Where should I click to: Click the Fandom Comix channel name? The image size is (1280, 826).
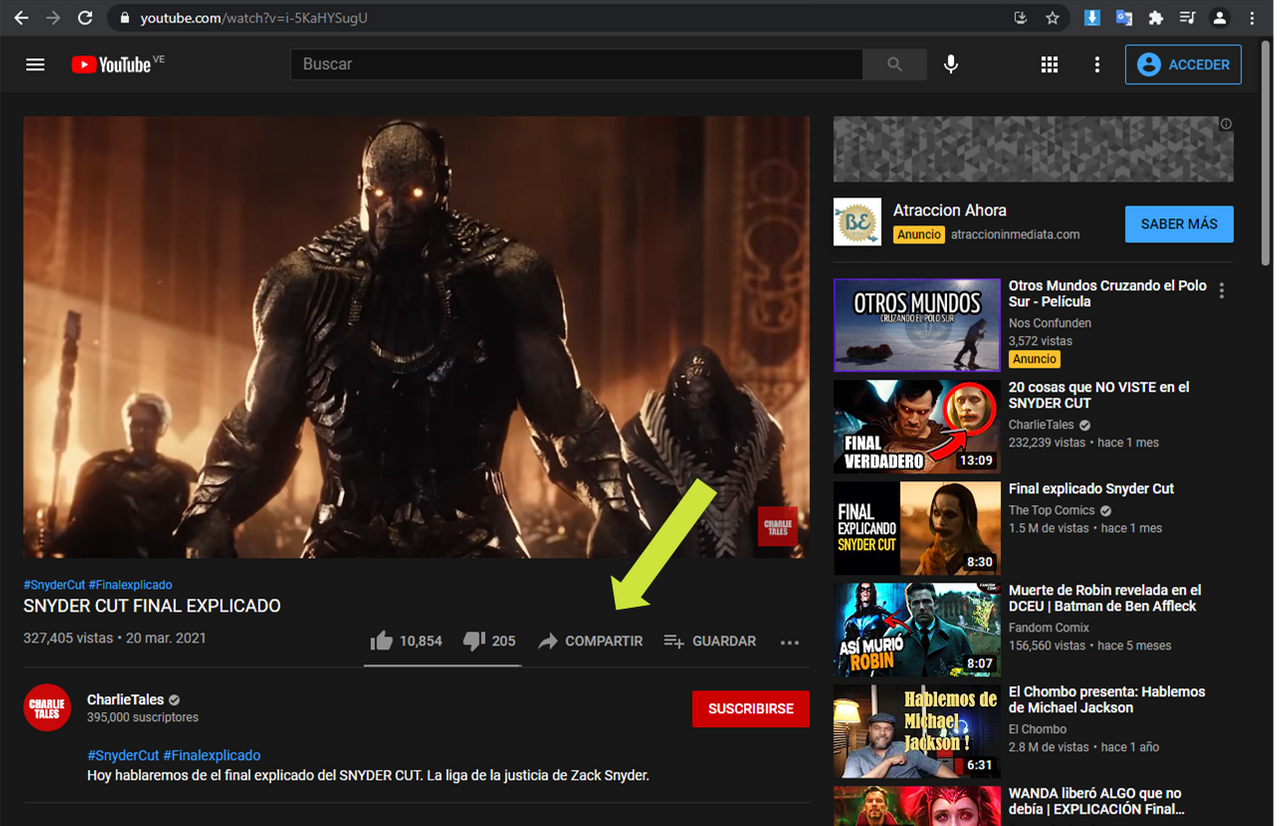point(1049,628)
